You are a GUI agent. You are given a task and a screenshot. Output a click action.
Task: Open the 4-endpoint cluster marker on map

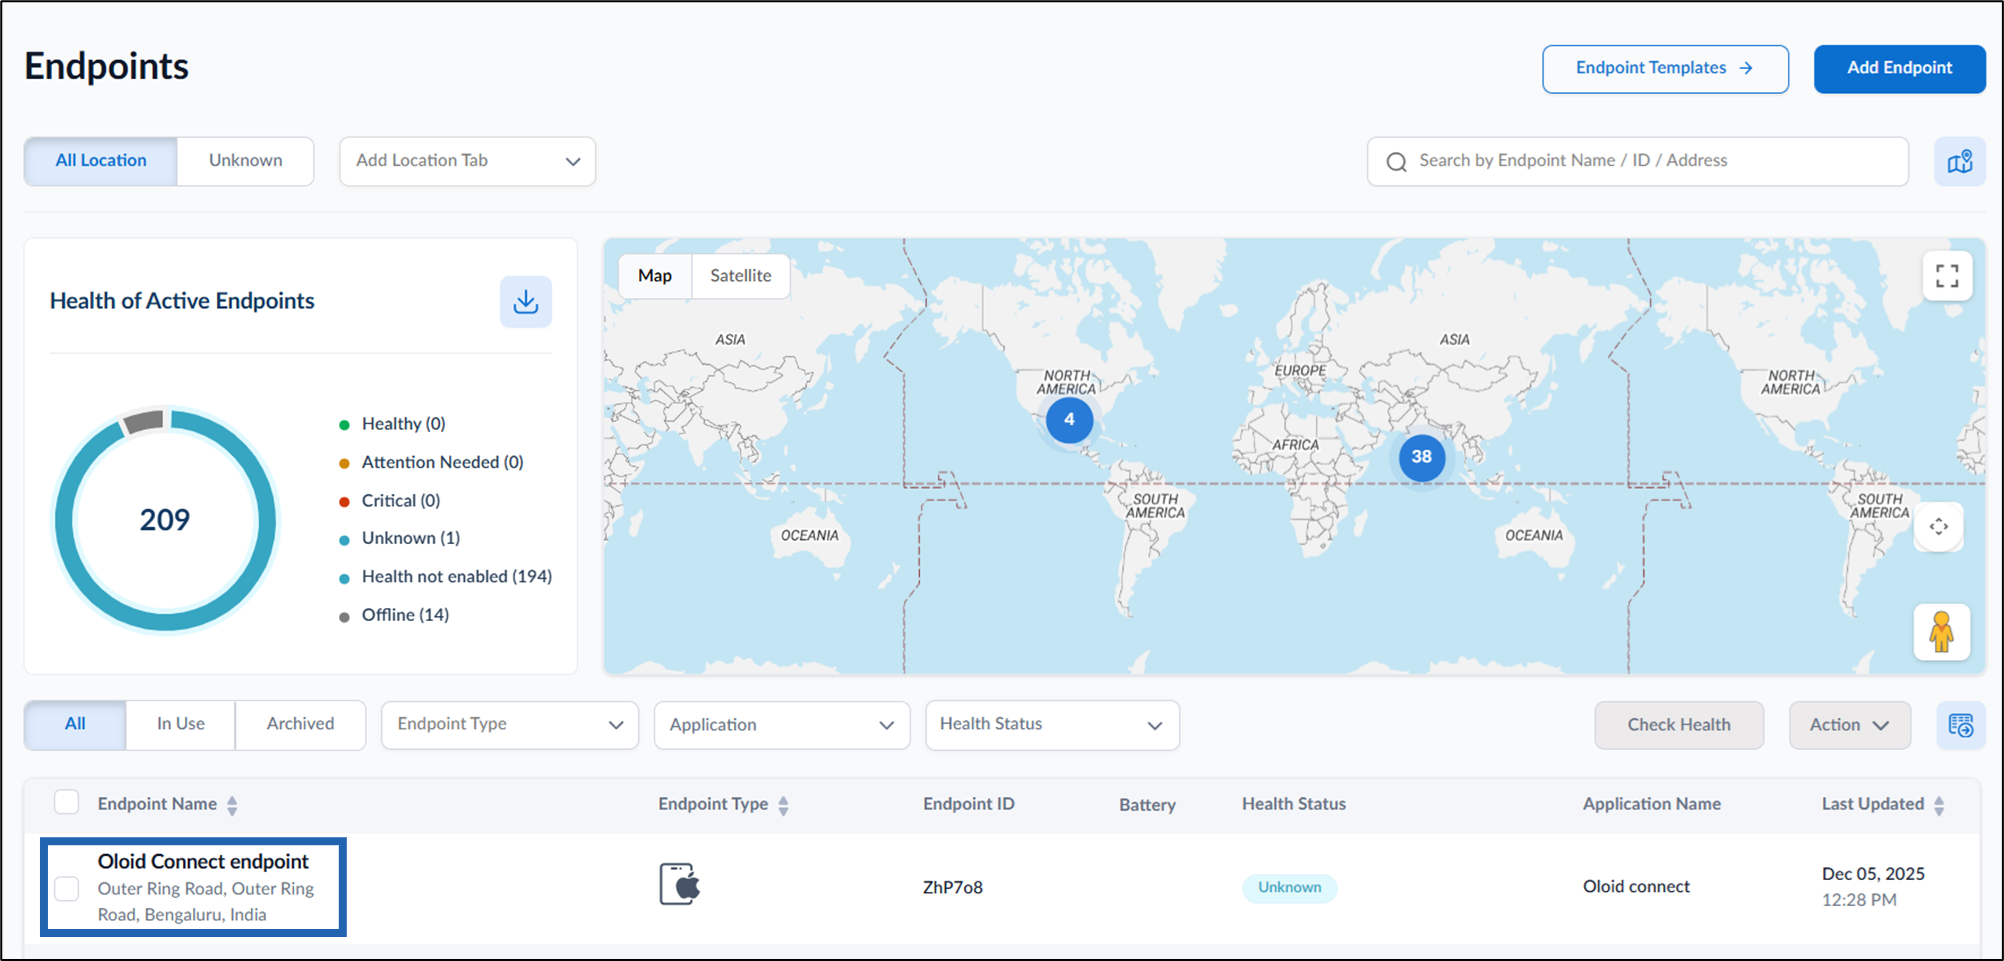click(x=1069, y=420)
